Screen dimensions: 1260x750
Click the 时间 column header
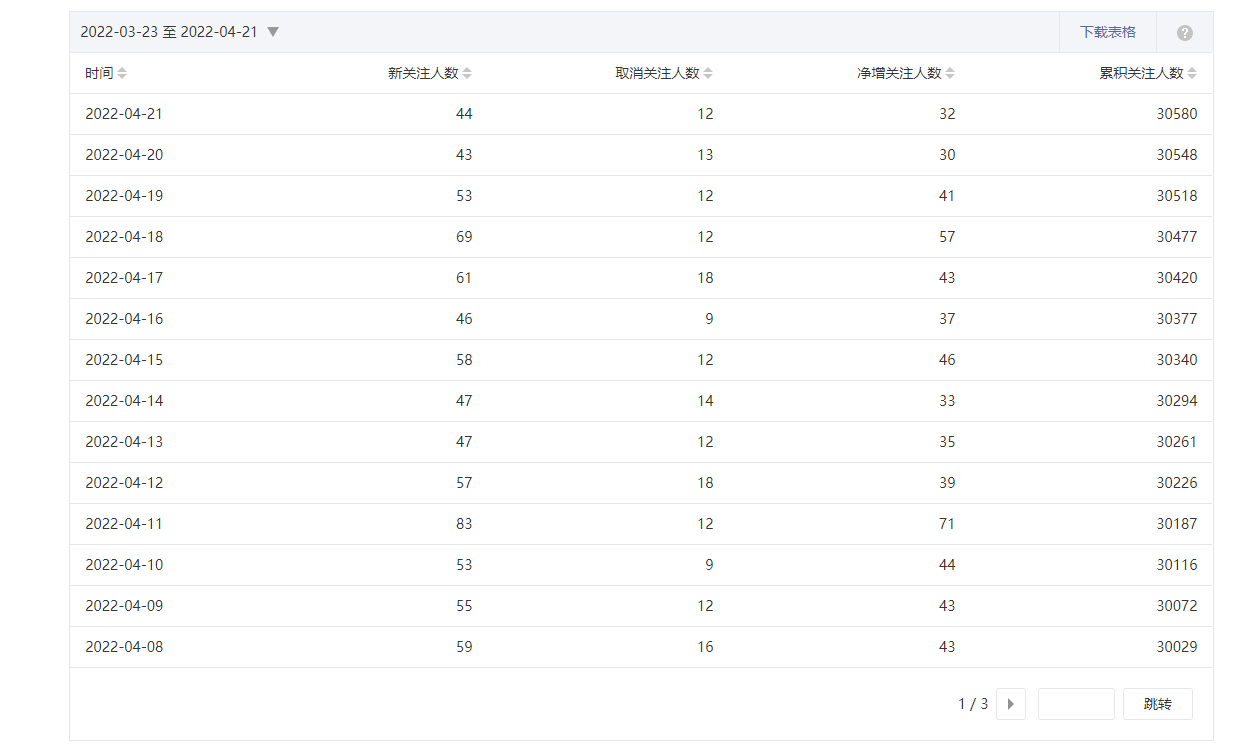tap(99, 74)
